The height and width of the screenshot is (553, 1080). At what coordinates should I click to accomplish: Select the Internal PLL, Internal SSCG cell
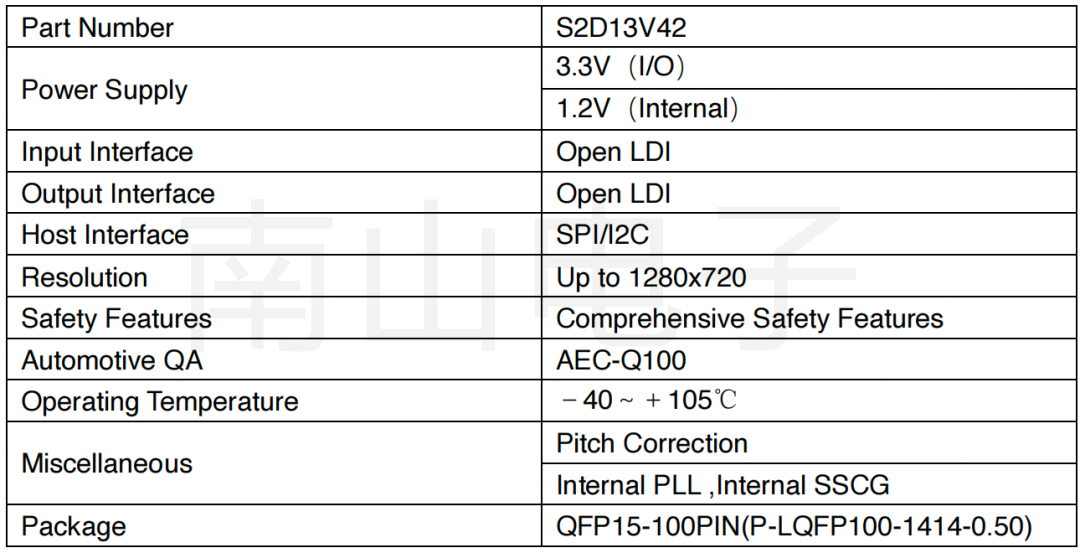click(723, 486)
